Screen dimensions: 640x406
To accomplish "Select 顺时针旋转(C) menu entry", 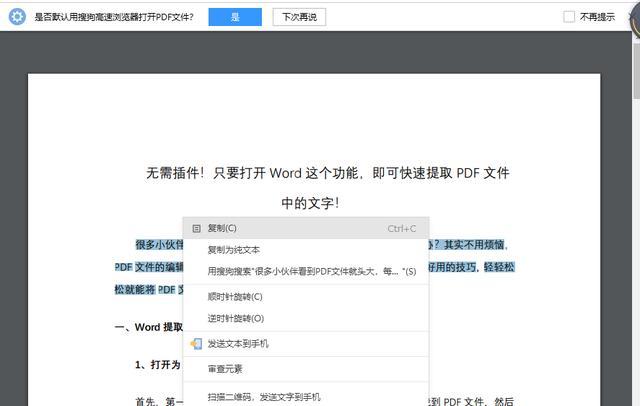I will point(306,297).
